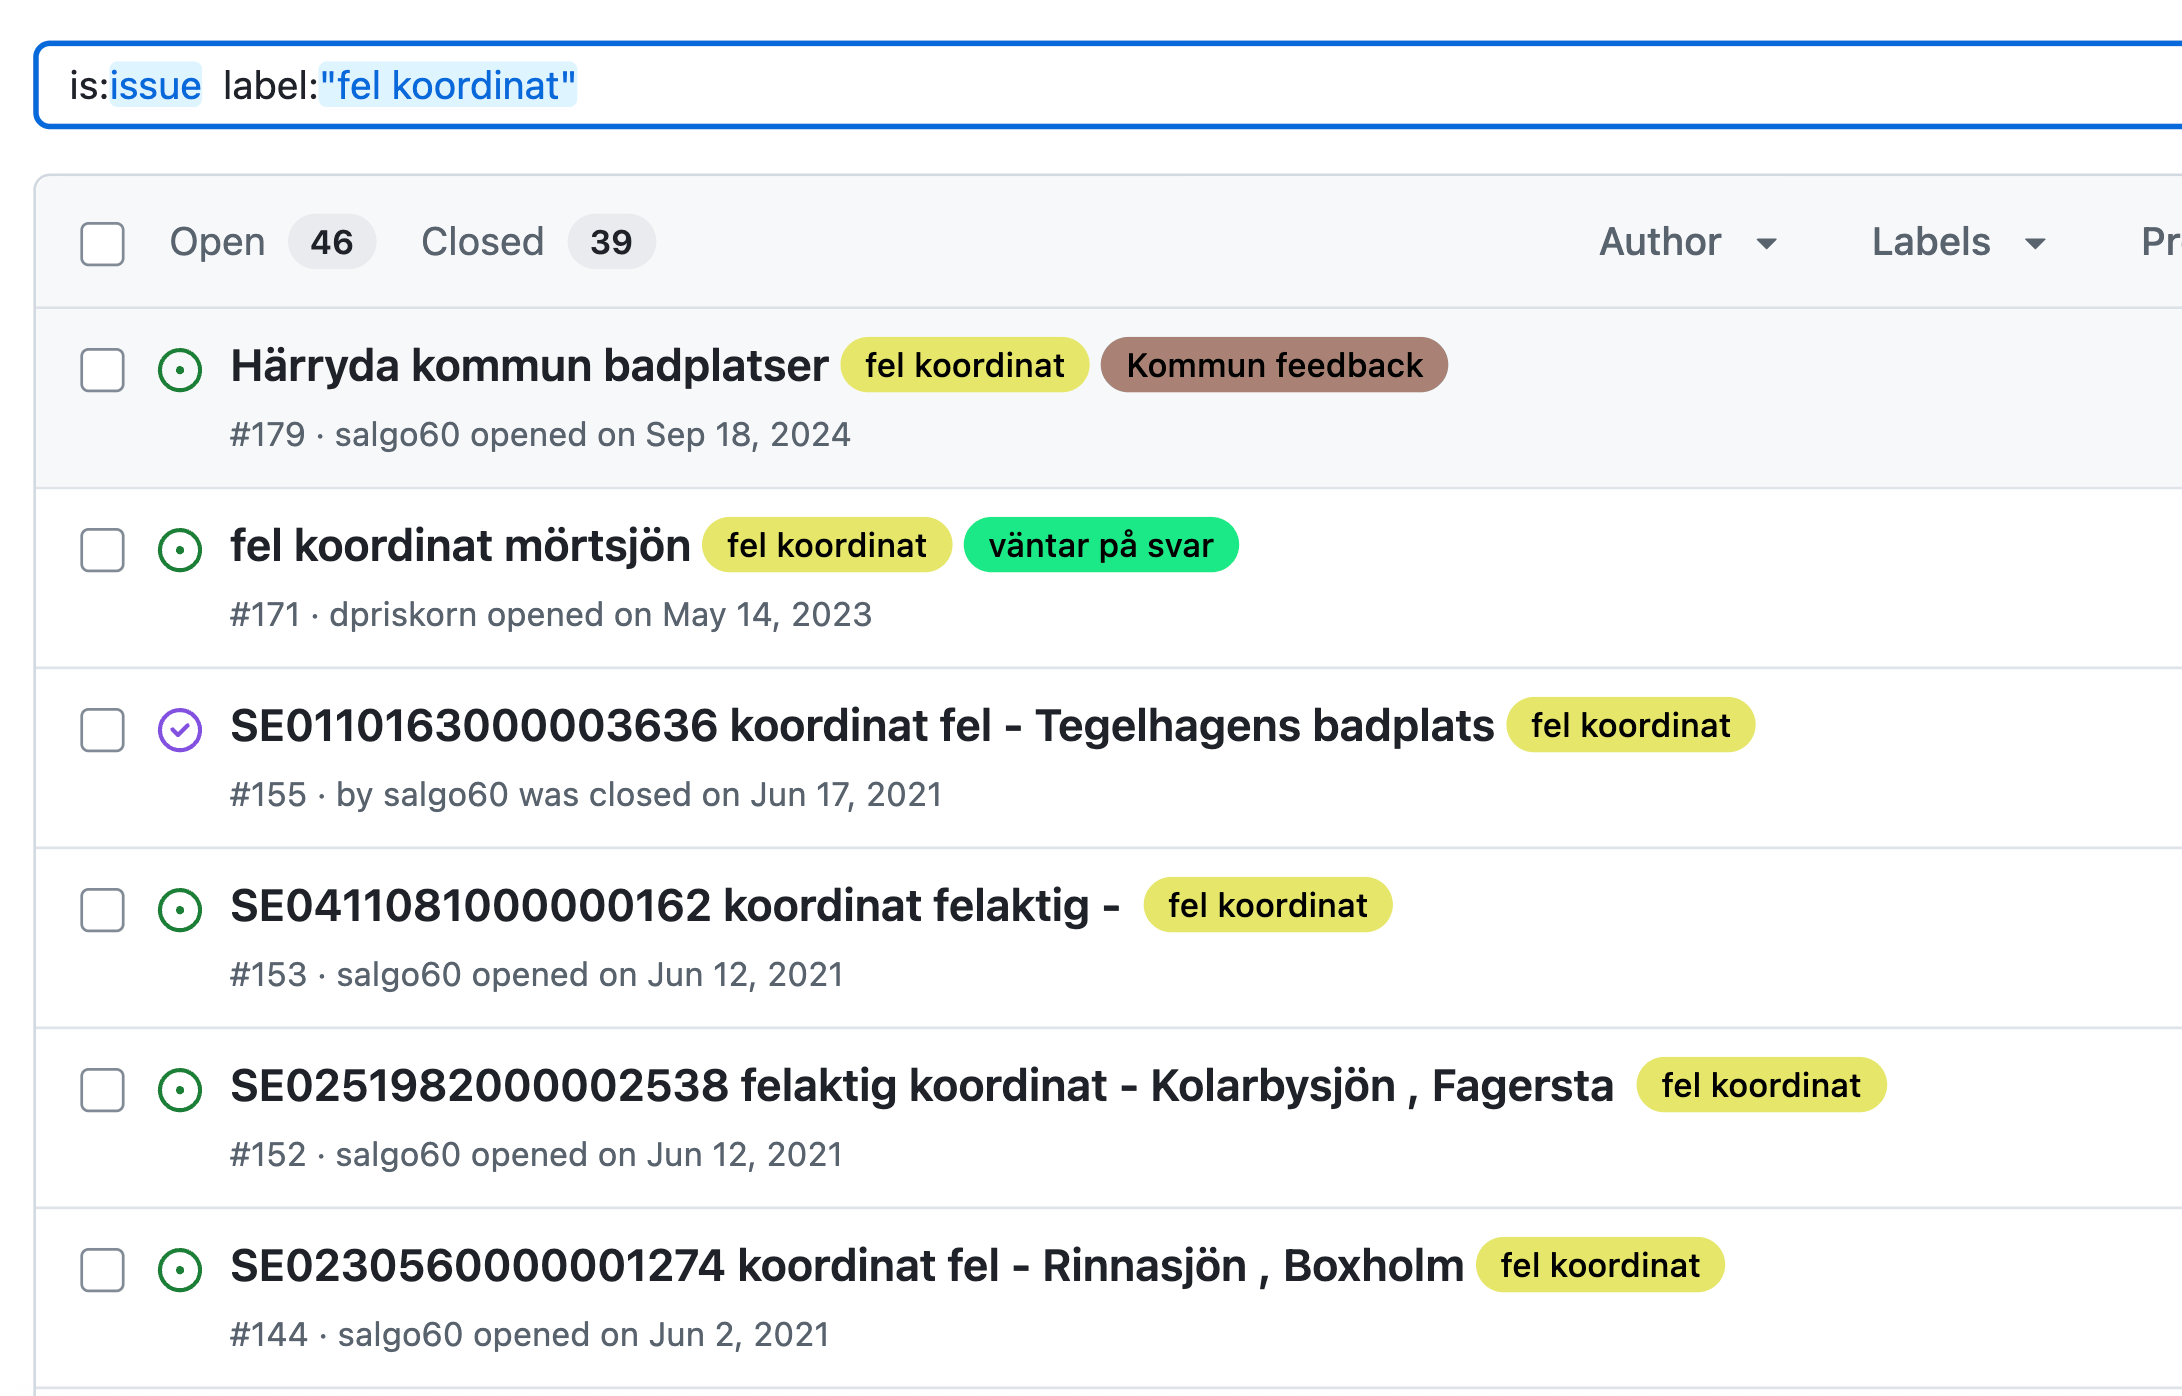Screen dimensions: 2182x1396
Task: Open the Author filter dropdown
Action: (1687, 242)
